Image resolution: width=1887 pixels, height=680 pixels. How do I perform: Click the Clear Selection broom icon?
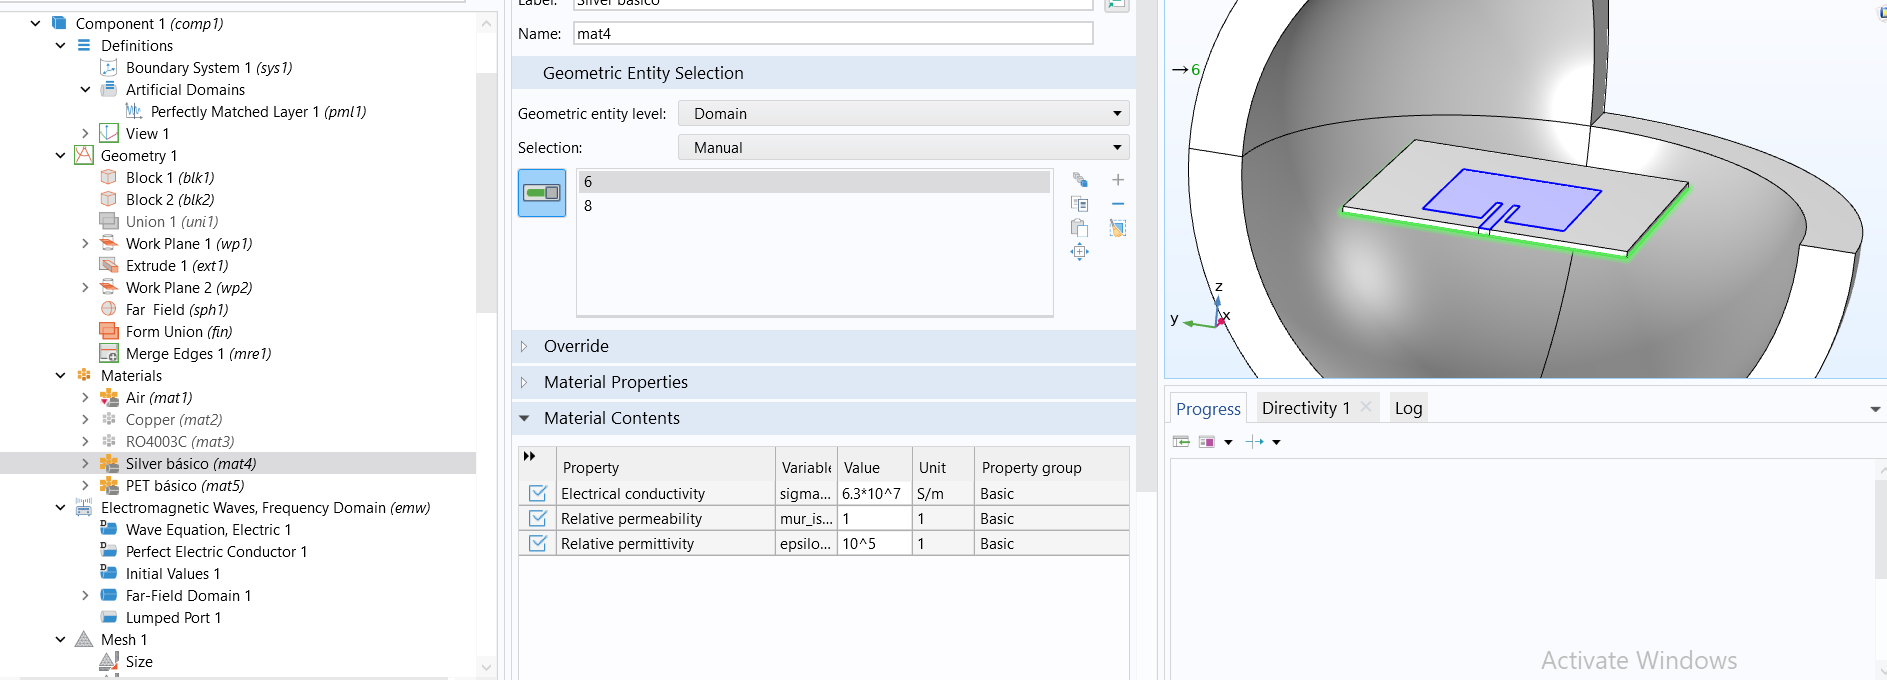1118,228
